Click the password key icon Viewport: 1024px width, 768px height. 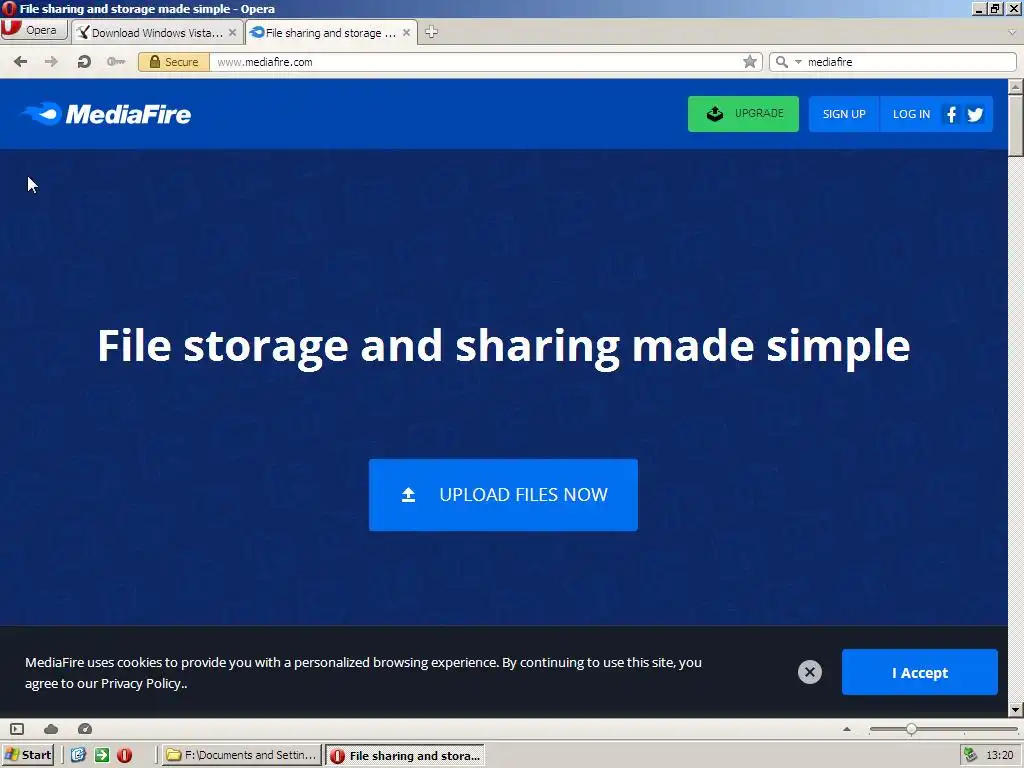click(x=116, y=62)
